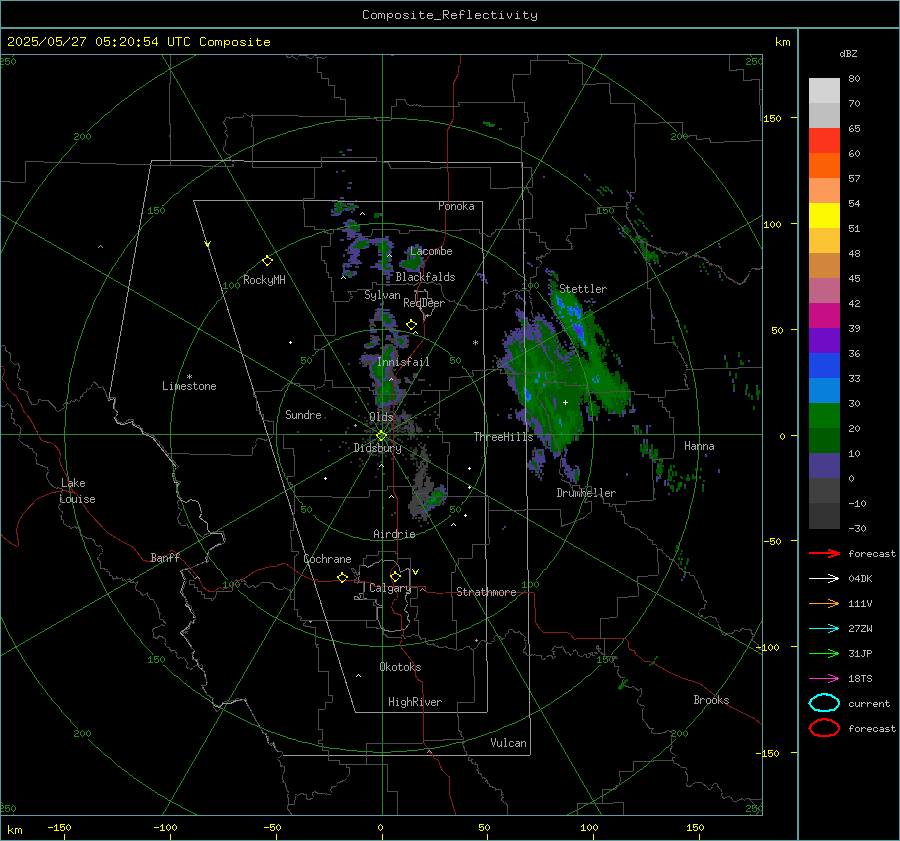Viewport: 900px width, 841px height.
Task: Click the Cochrane label
Action: click(327, 559)
